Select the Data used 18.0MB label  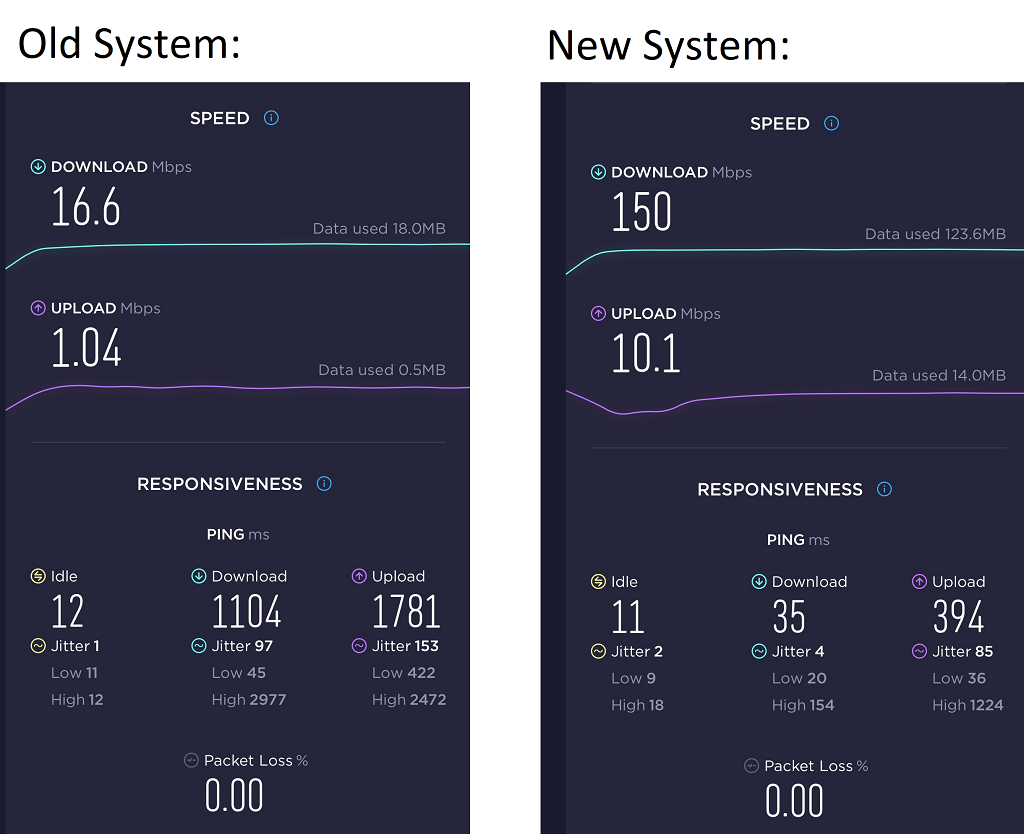[x=380, y=228]
